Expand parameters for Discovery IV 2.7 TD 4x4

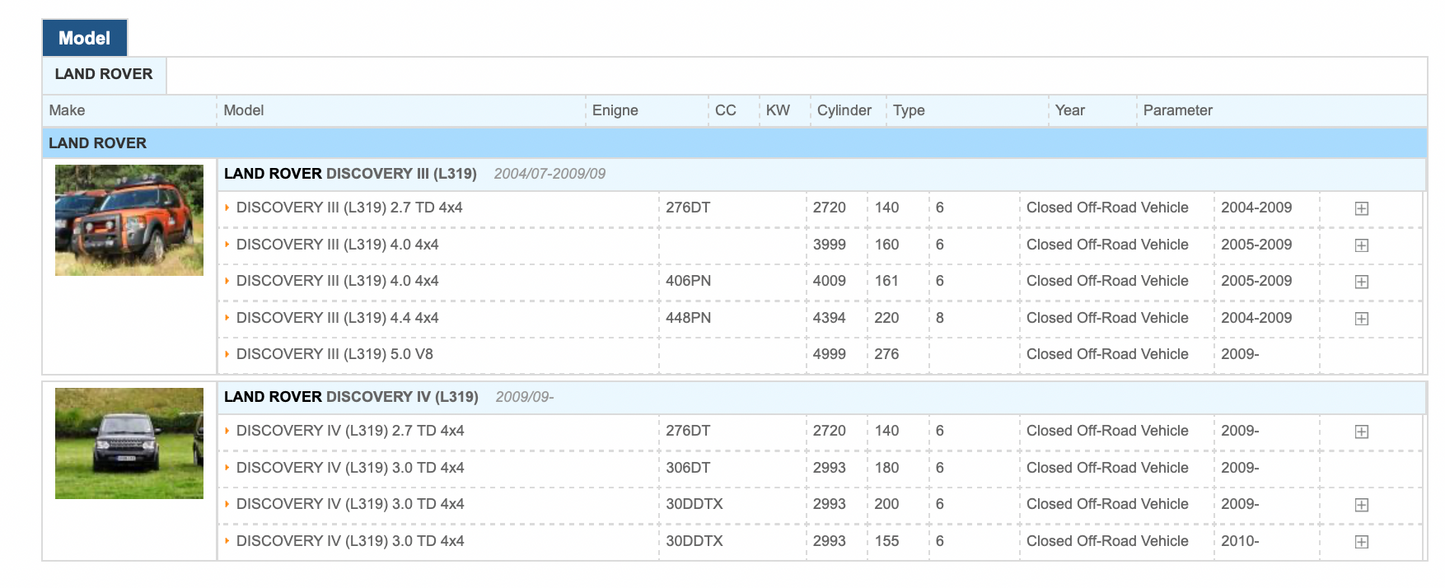[x=1361, y=431]
